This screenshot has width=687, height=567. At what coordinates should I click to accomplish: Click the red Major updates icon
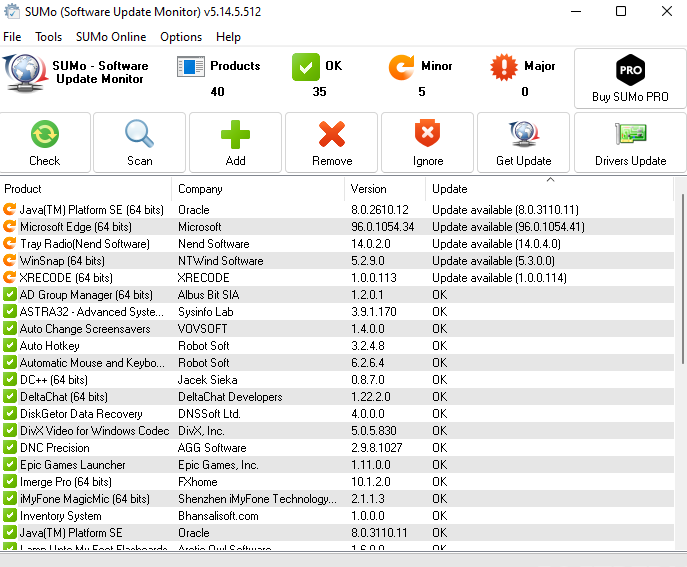[x=504, y=67]
